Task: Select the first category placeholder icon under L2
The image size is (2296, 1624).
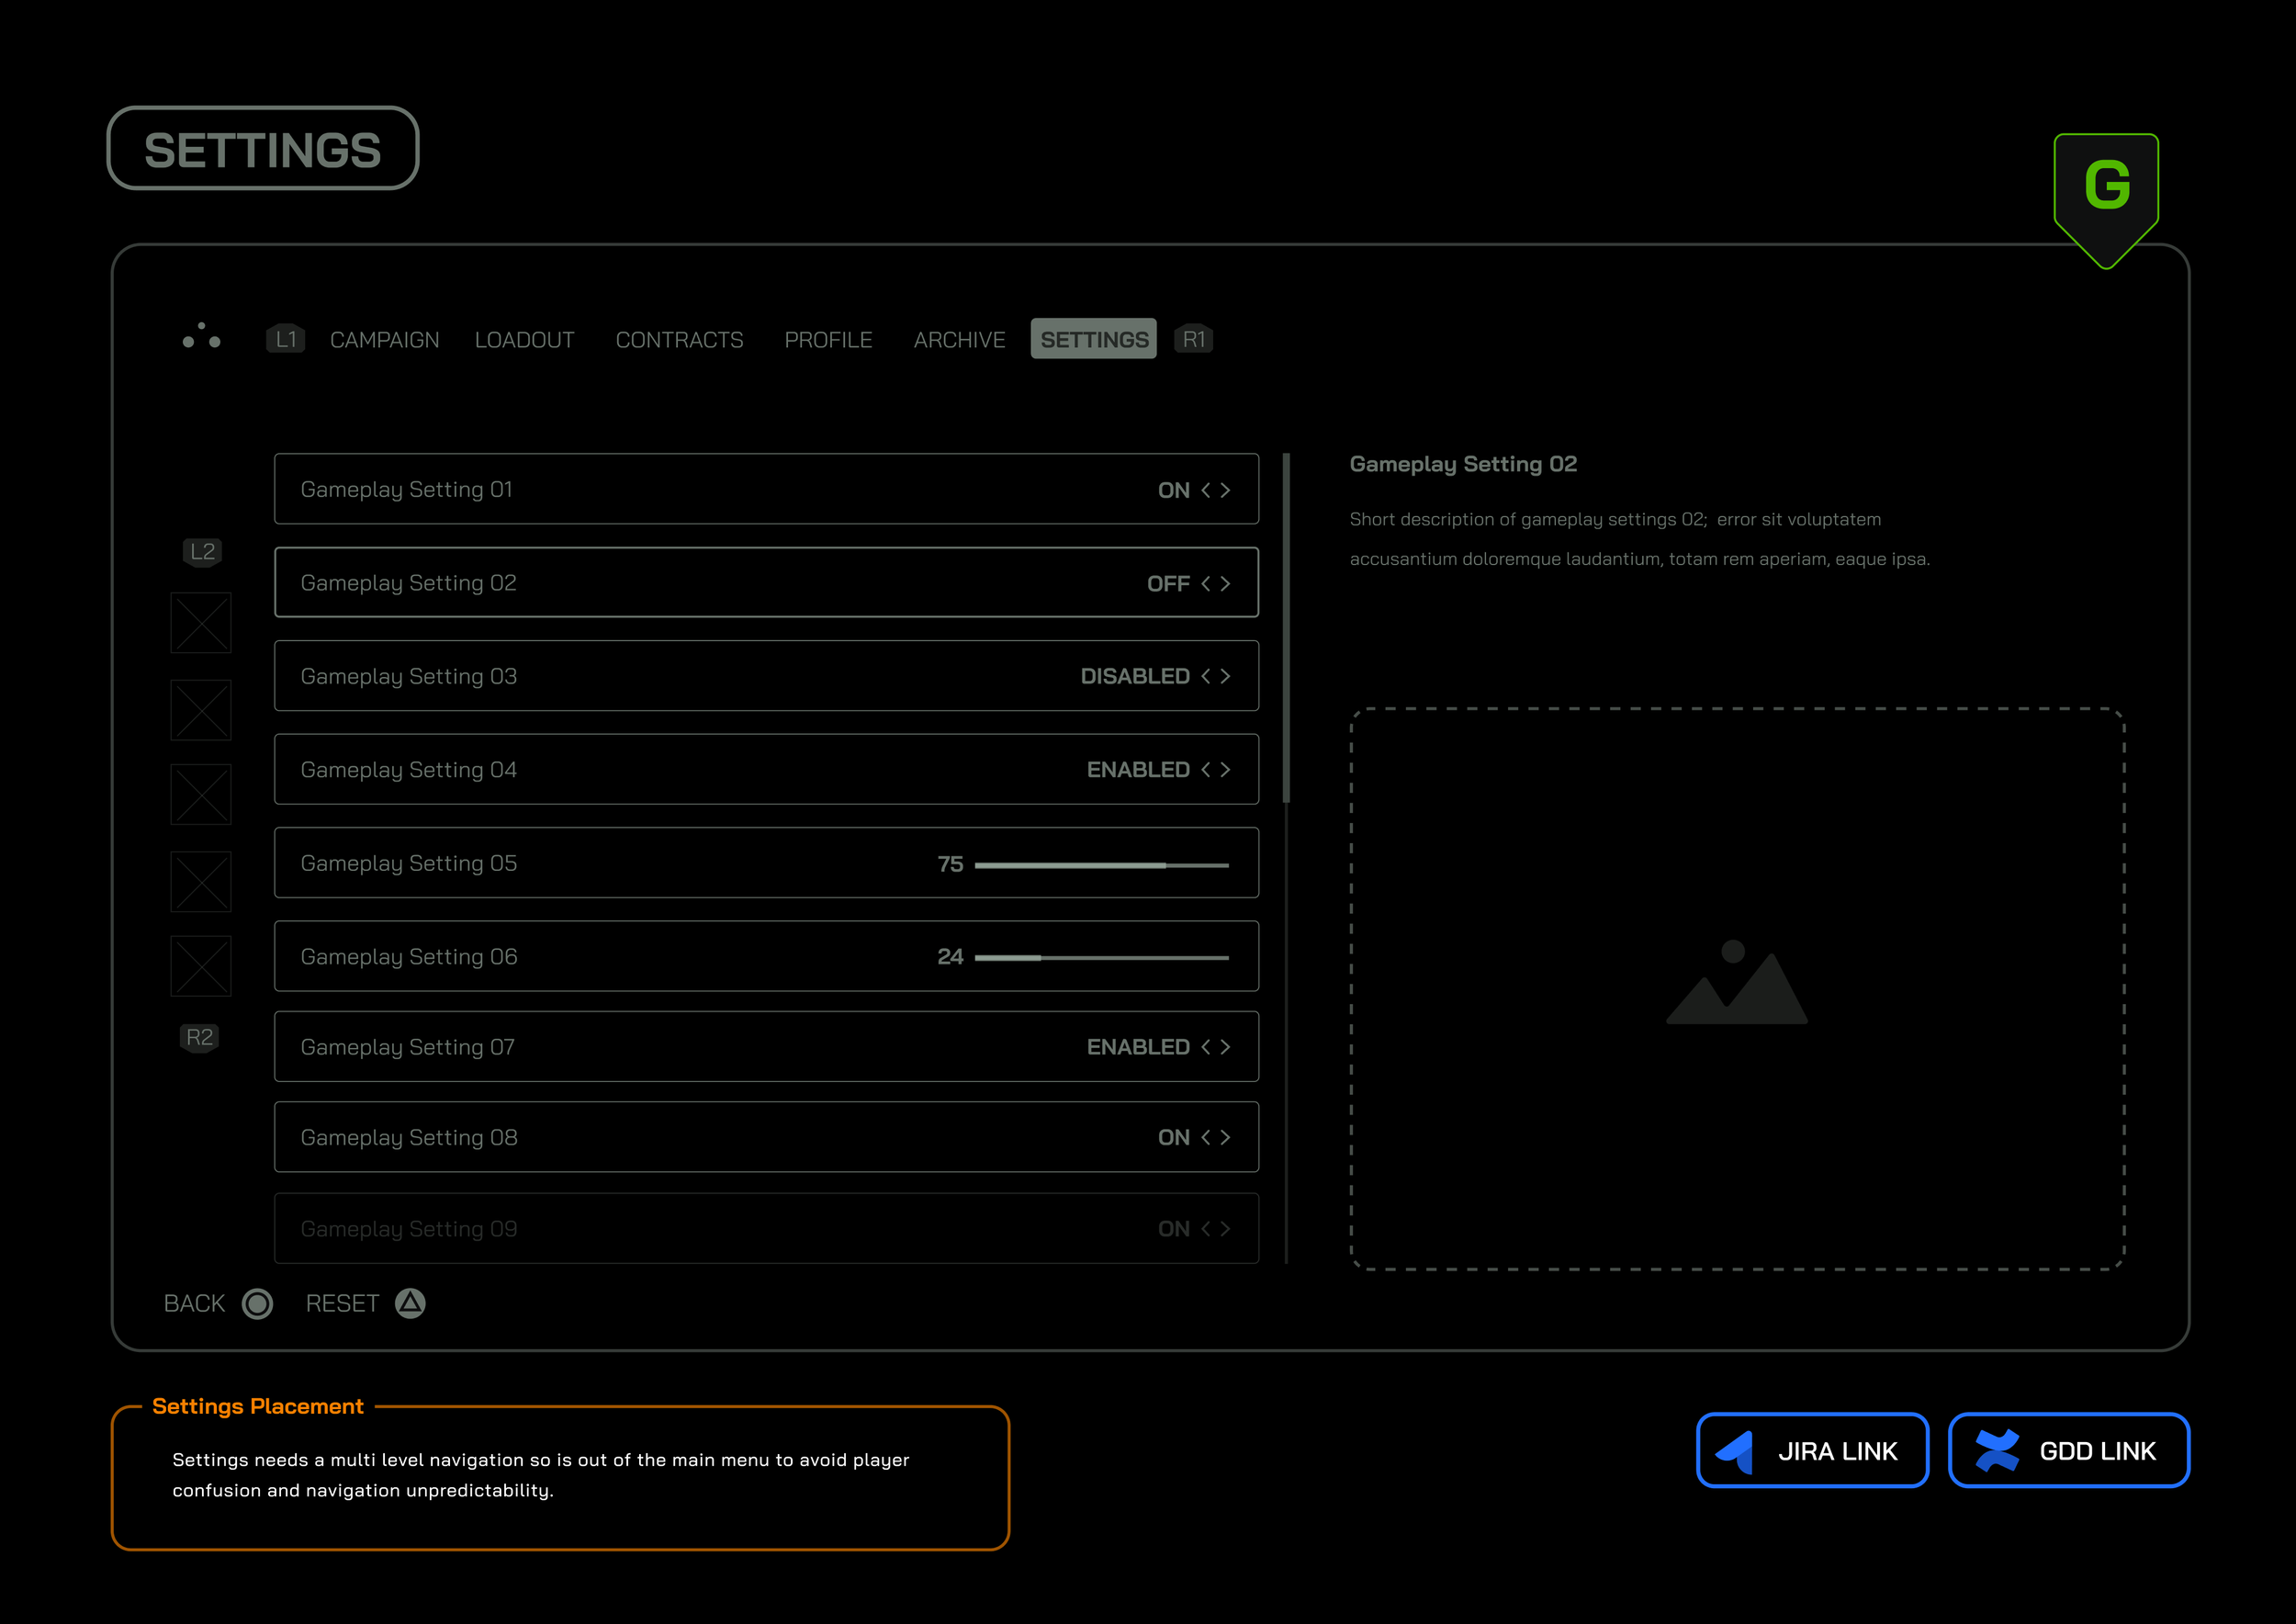Action: click(x=201, y=623)
